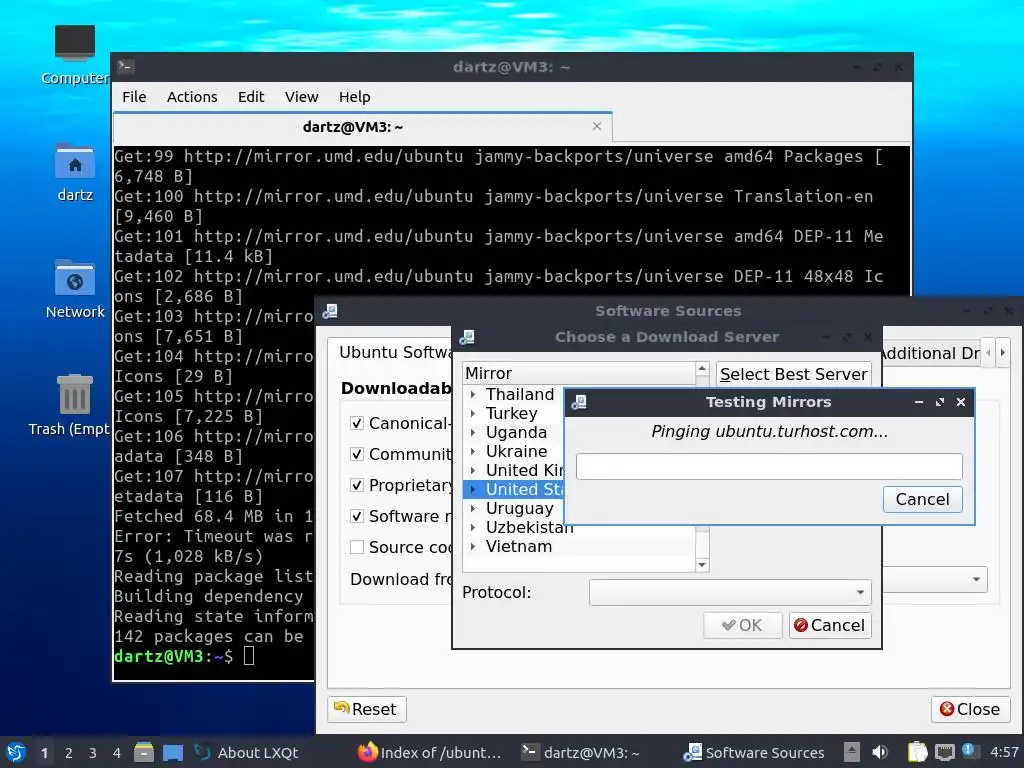Click the mirror list scroll up arrow
The width and height of the screenshot is (1024, 768).
[x=702, y=370]
